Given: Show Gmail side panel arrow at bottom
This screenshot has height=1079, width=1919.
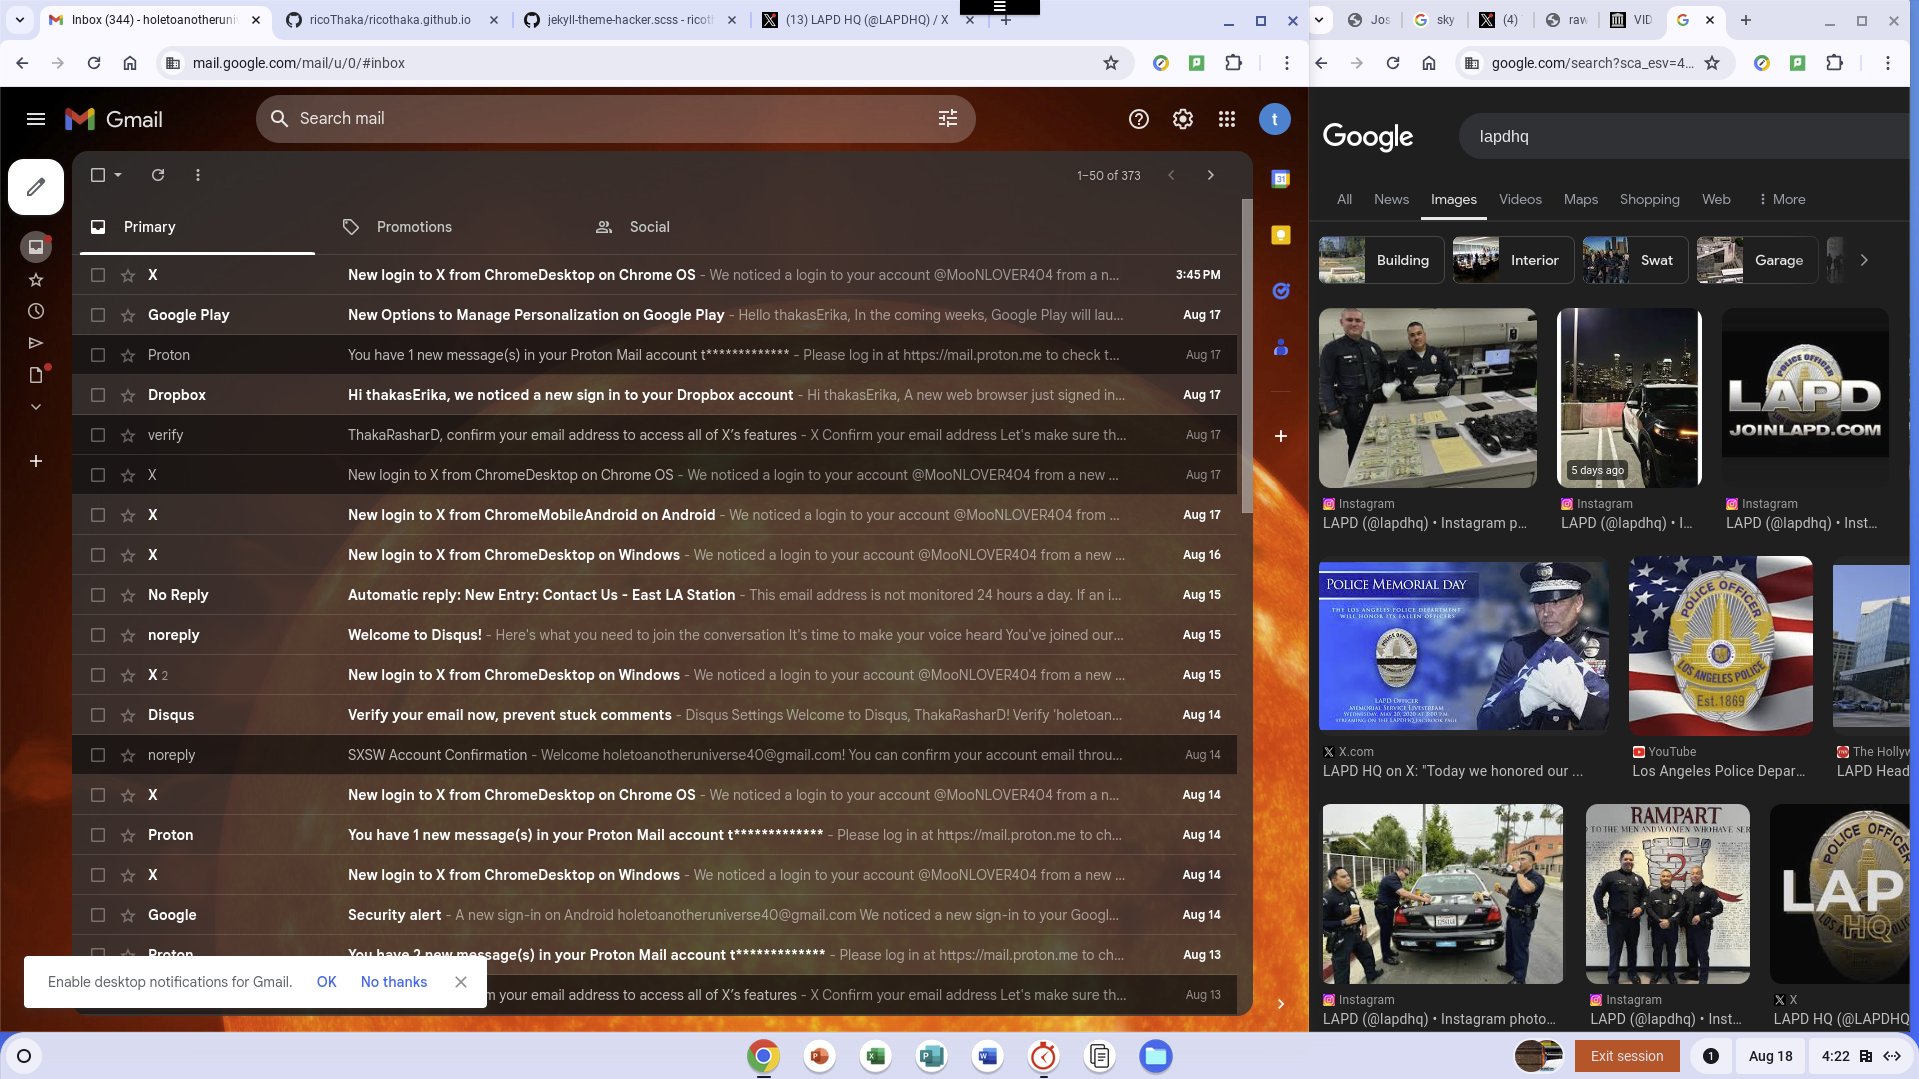Looking at the screenshot, I should (1281, 1004).
